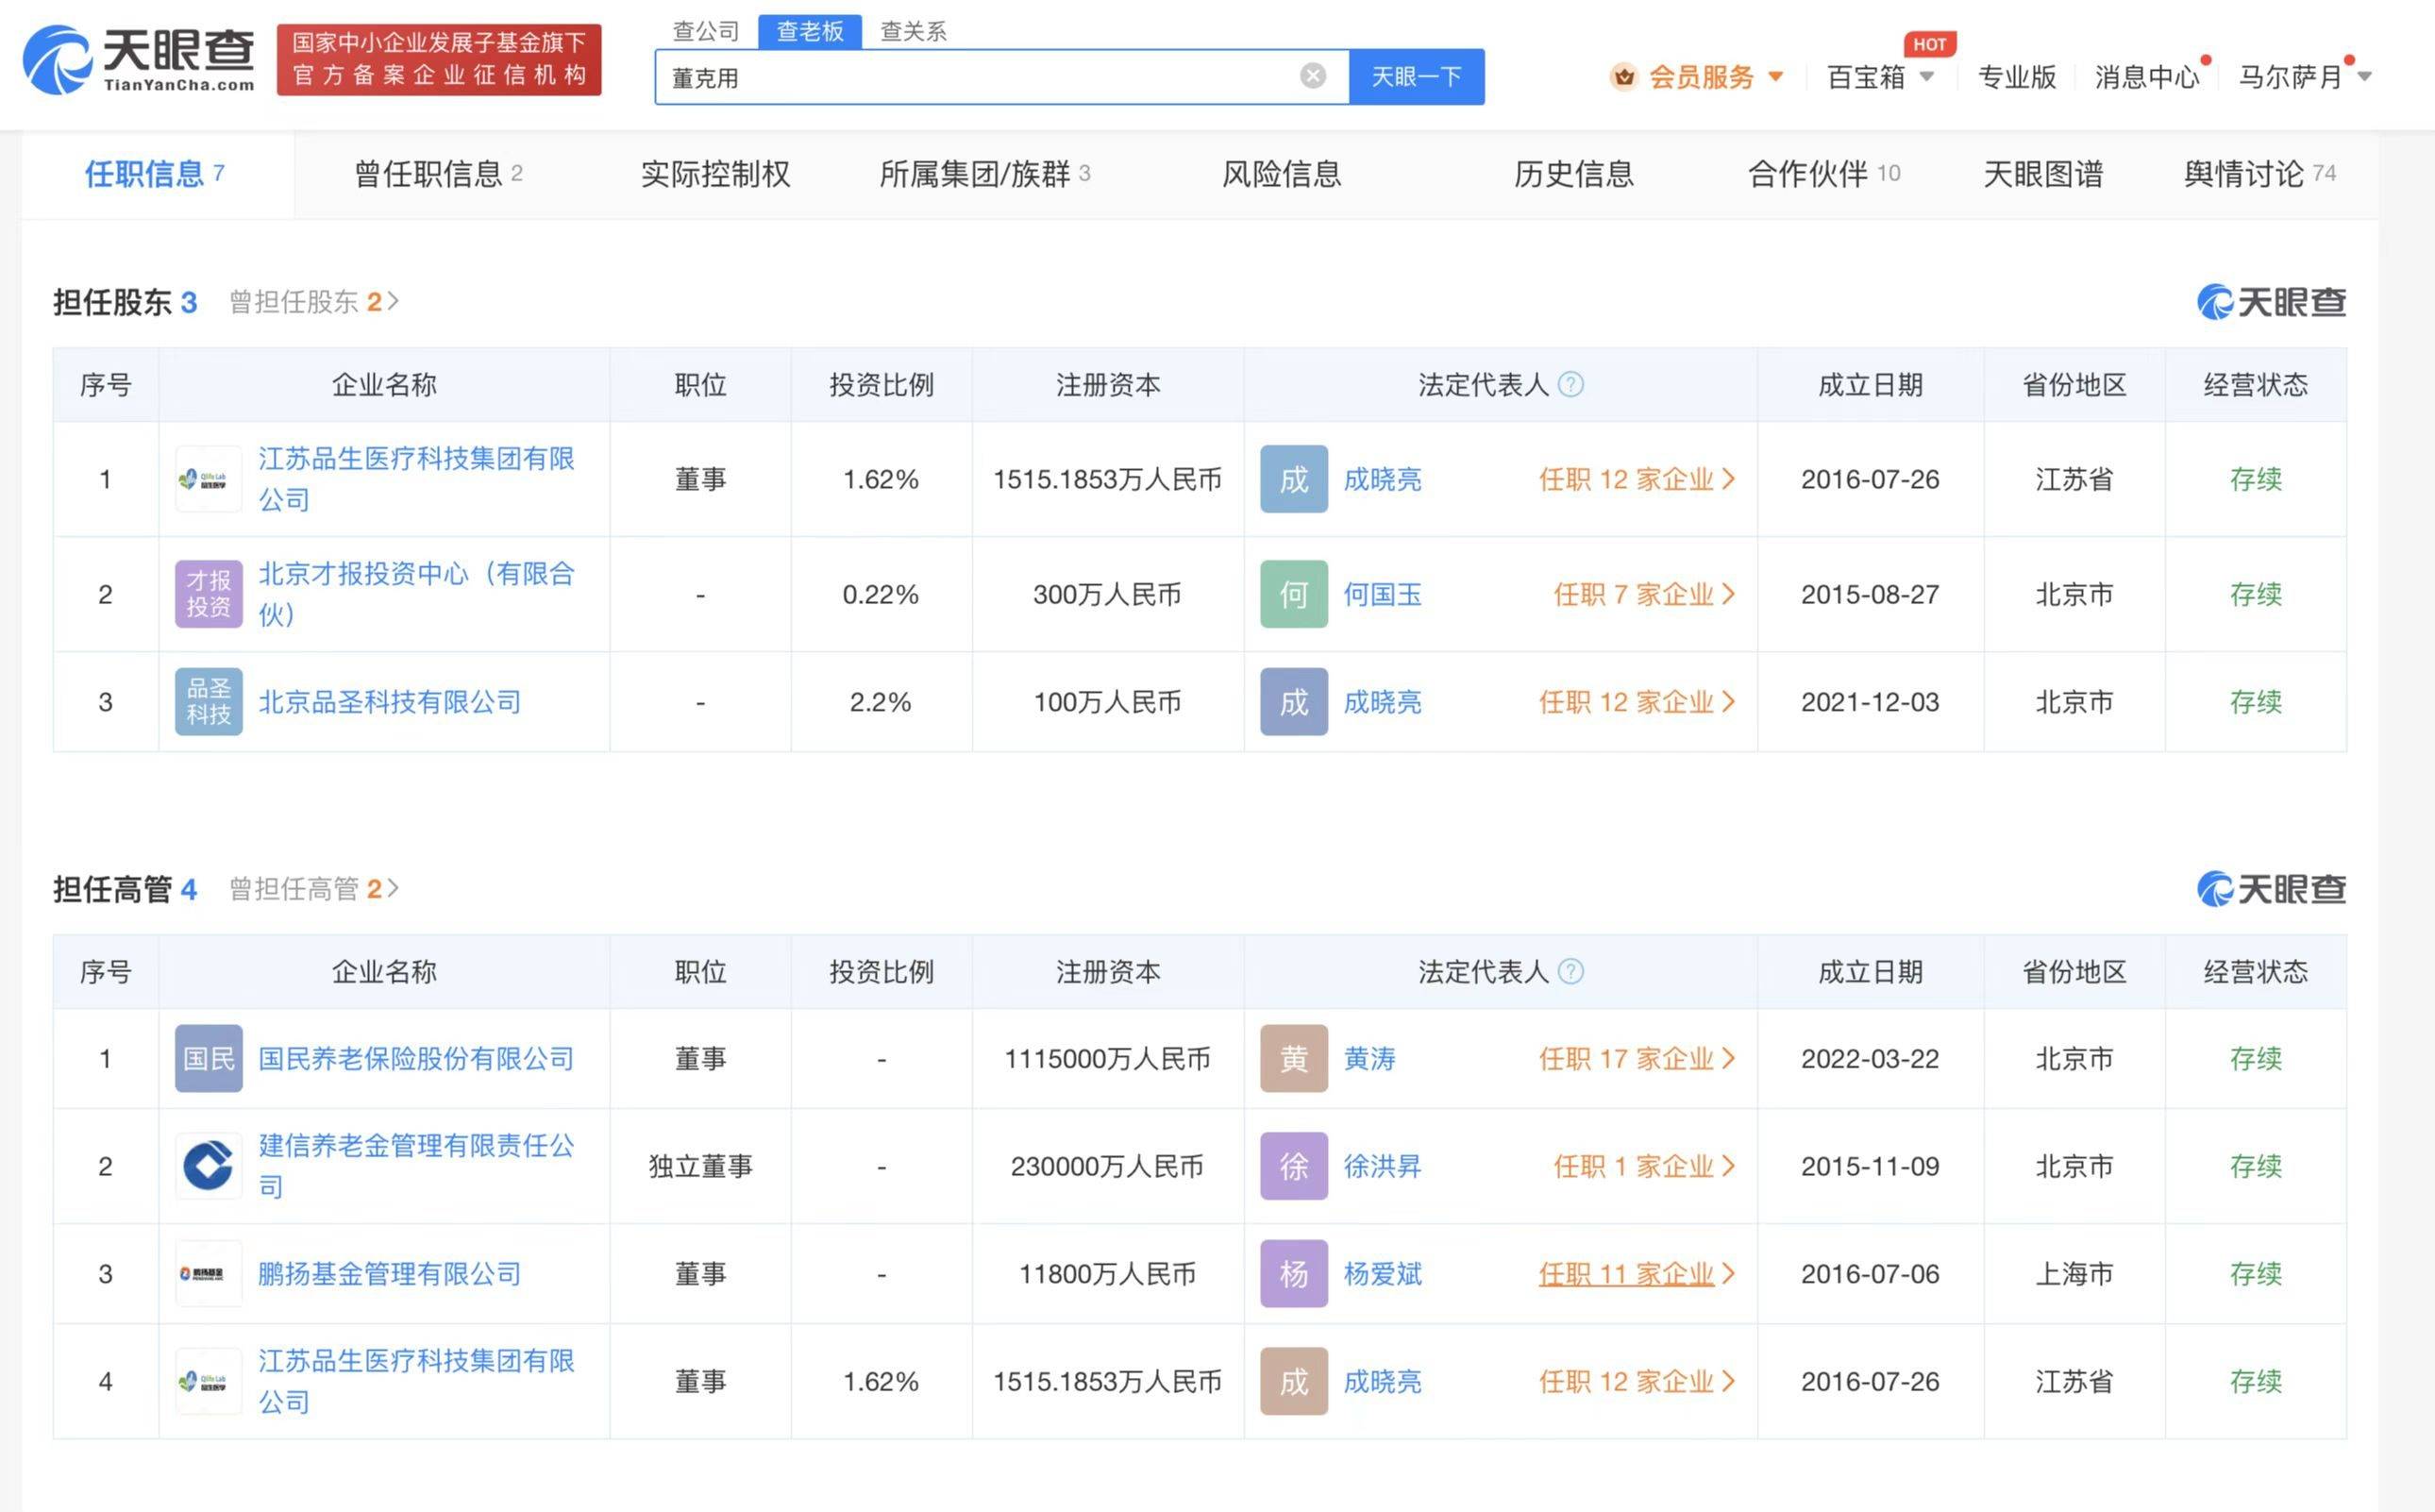
Task: Click the 黄 avatar for 黄涛
Action: pyautogui.click(x=1293, y=1058)
